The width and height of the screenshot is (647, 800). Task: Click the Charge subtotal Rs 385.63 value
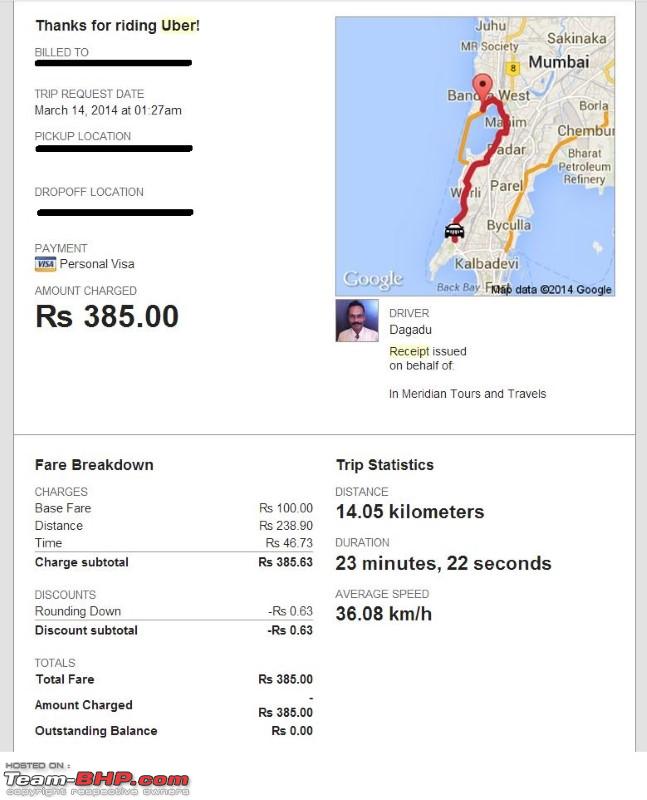coord(285,562)
